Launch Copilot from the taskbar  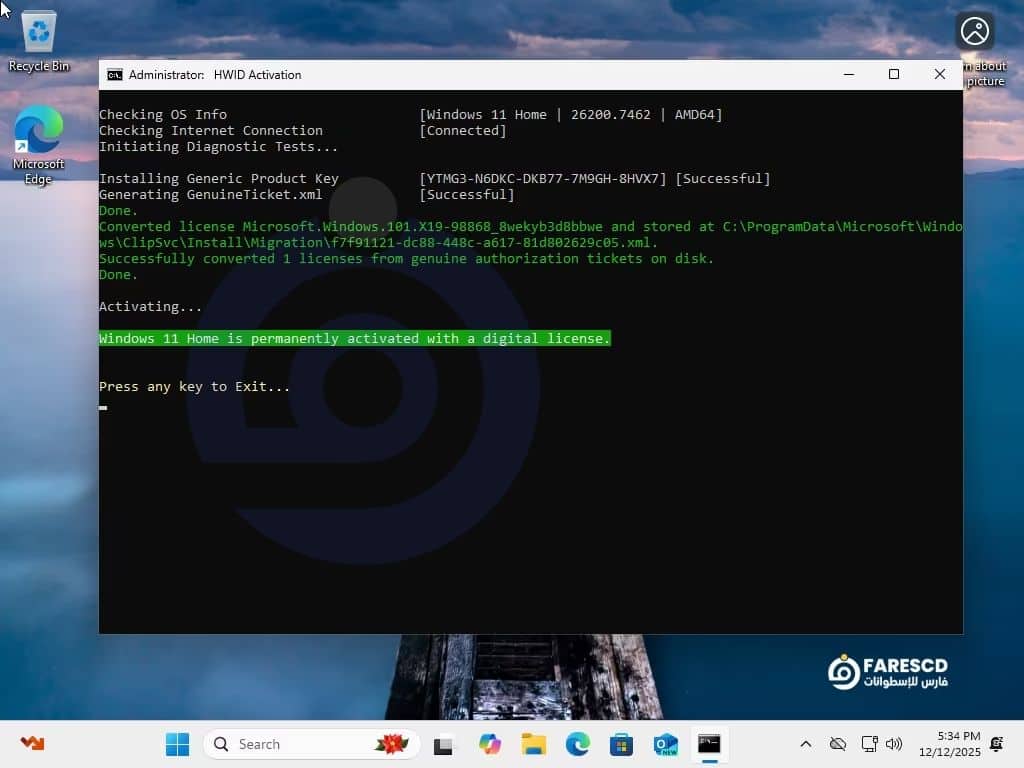click(489, 744)
